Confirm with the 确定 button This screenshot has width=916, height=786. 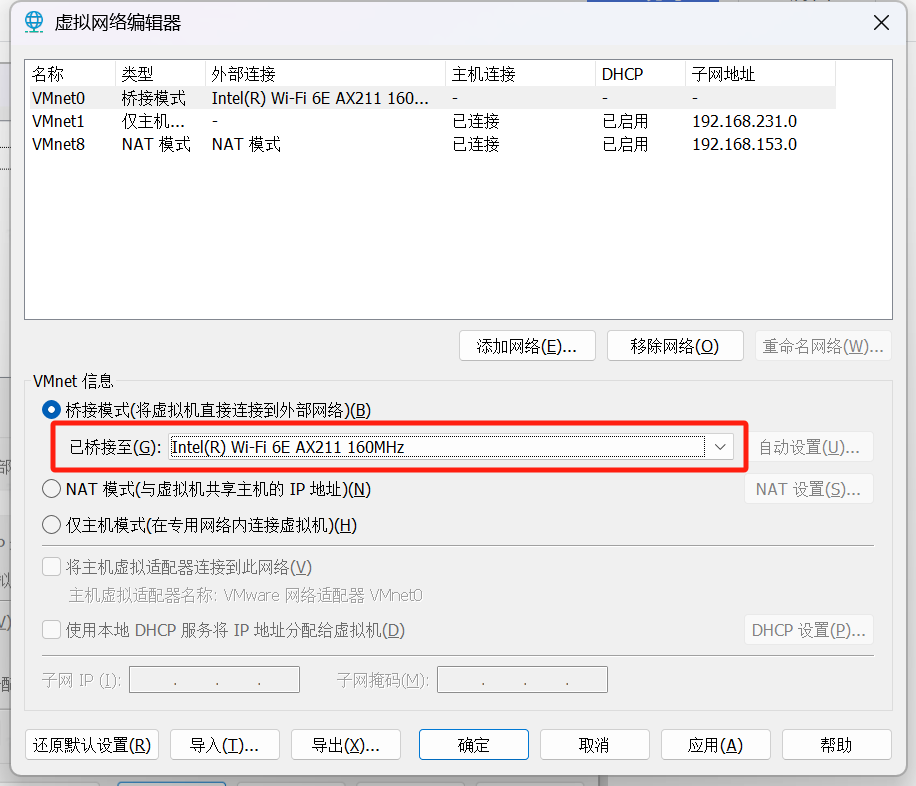click(x=474, y=745)
